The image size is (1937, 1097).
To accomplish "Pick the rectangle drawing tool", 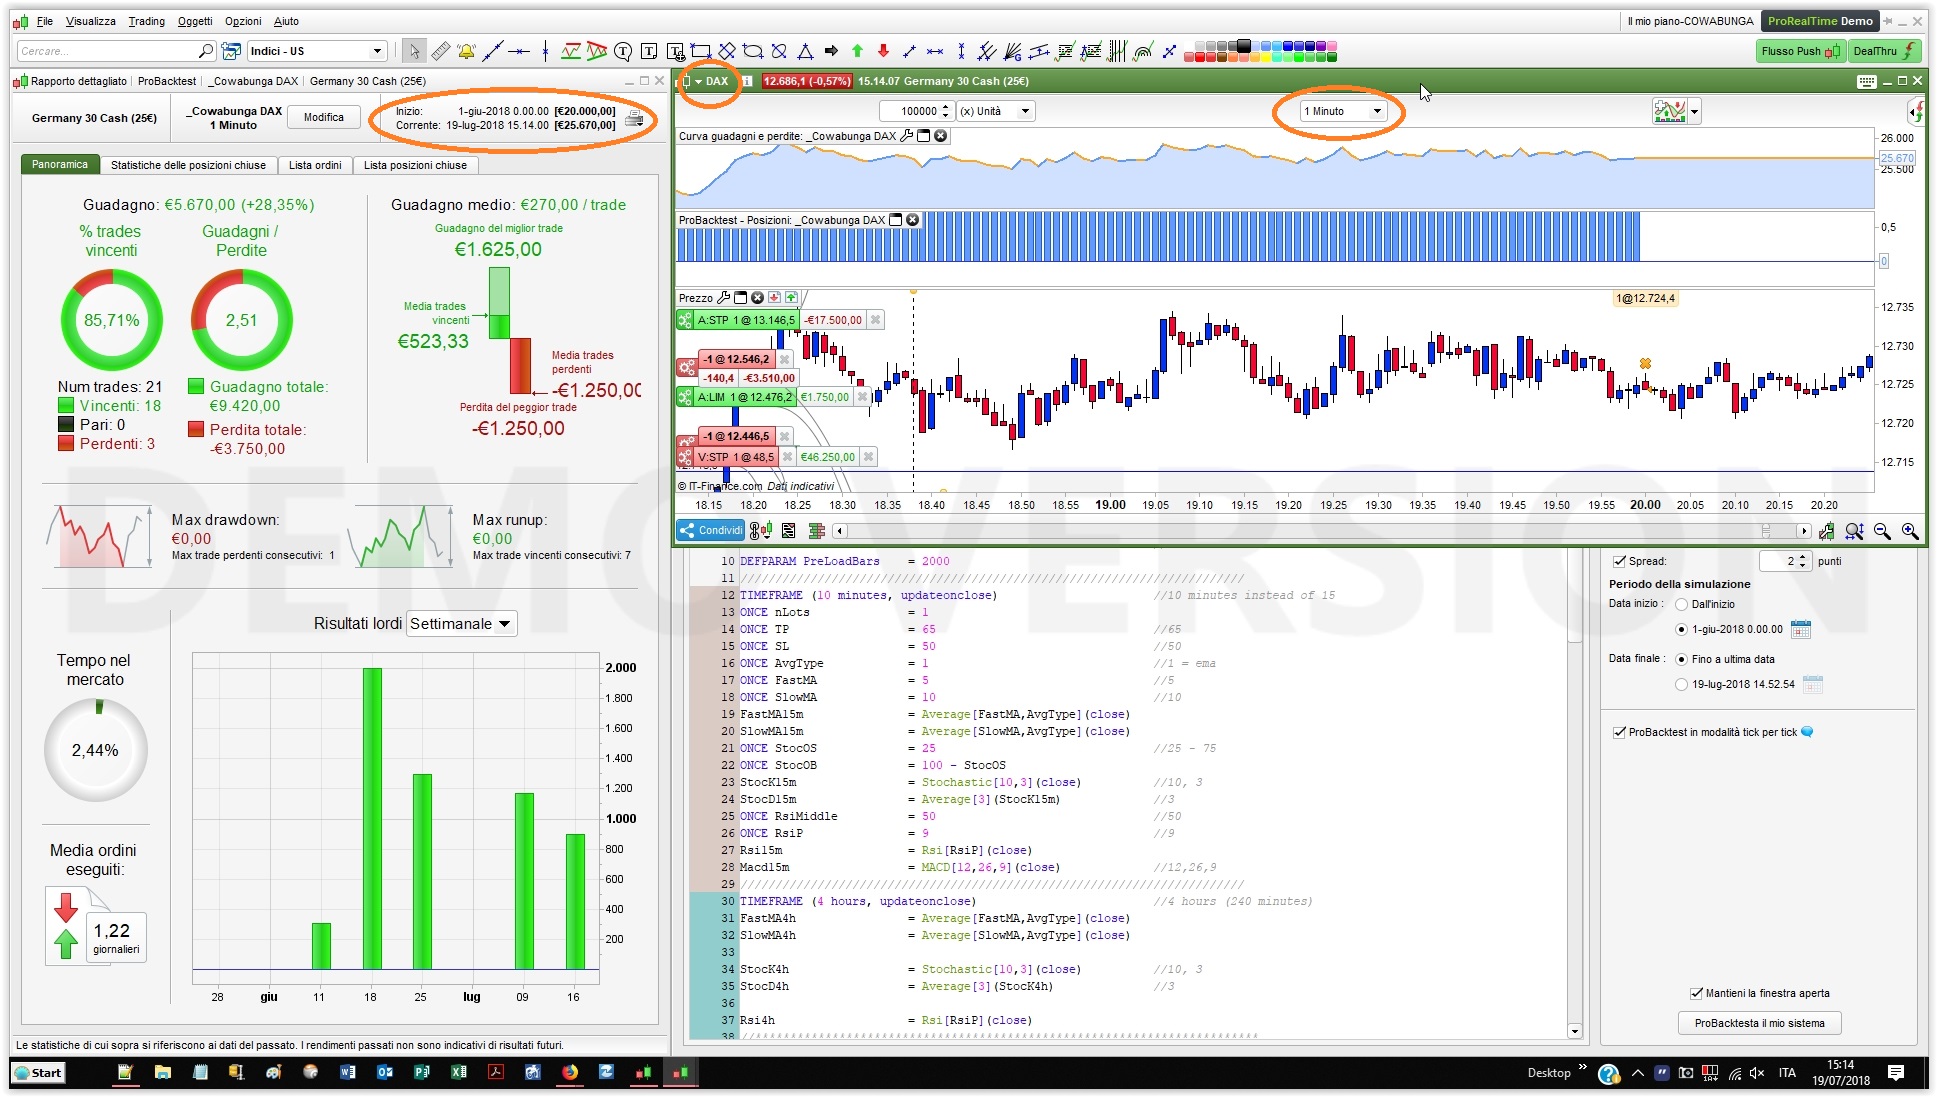I will click(x=701, y=51).
